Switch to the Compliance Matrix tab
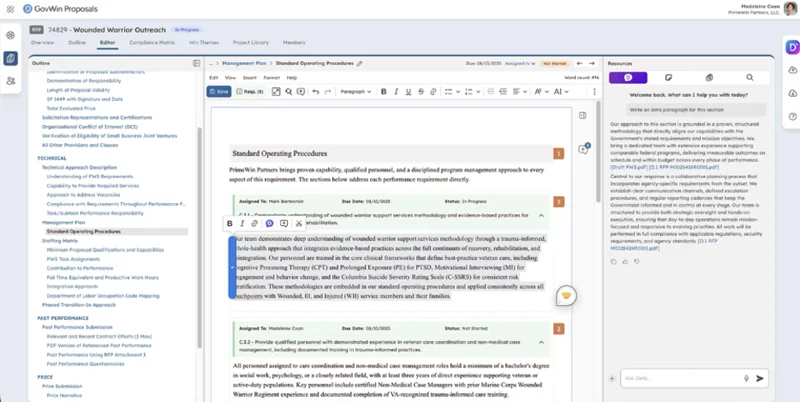Viewport: 800px width, 402px height. (x=152, y=42)
